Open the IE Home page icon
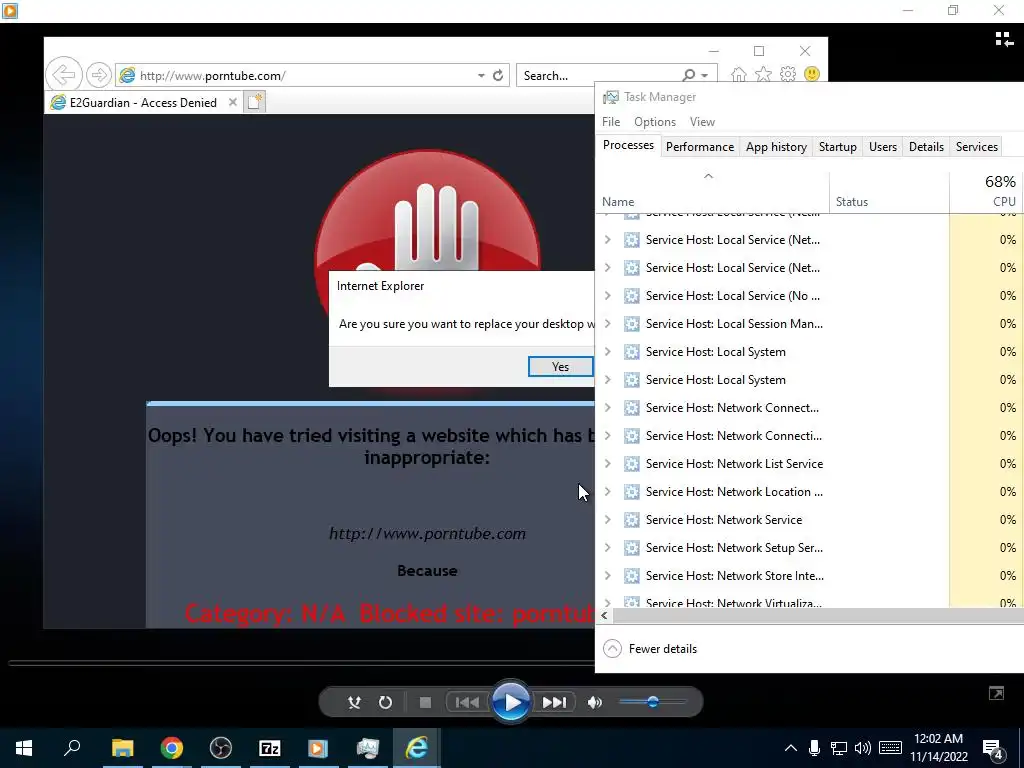Viewport: 1024px width, 768px height. tap(739, 74)
